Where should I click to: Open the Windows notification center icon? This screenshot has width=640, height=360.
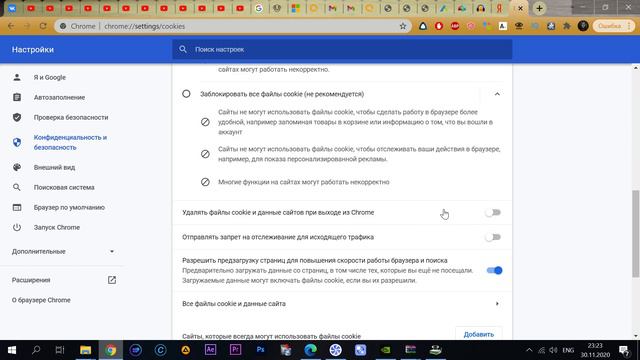coord(624,350)
